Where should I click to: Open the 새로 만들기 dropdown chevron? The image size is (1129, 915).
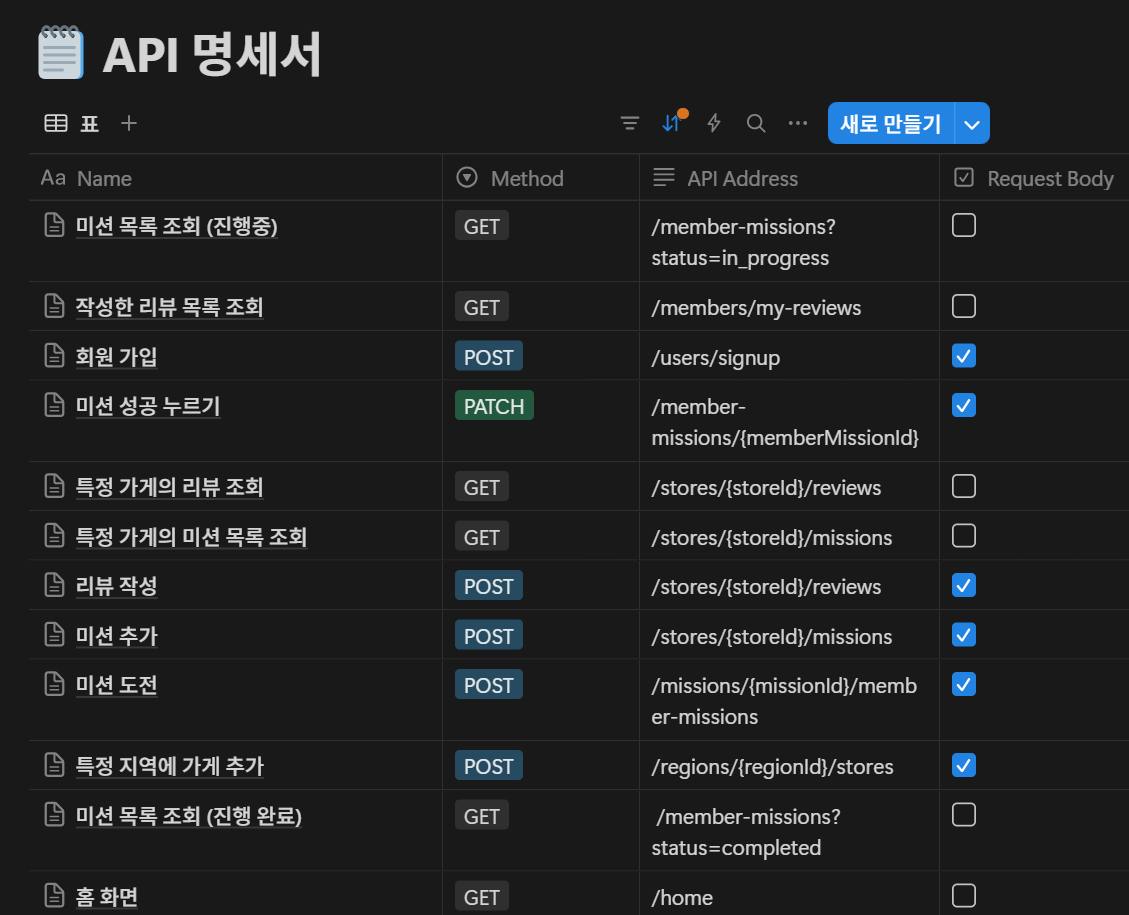pos(971,123)
